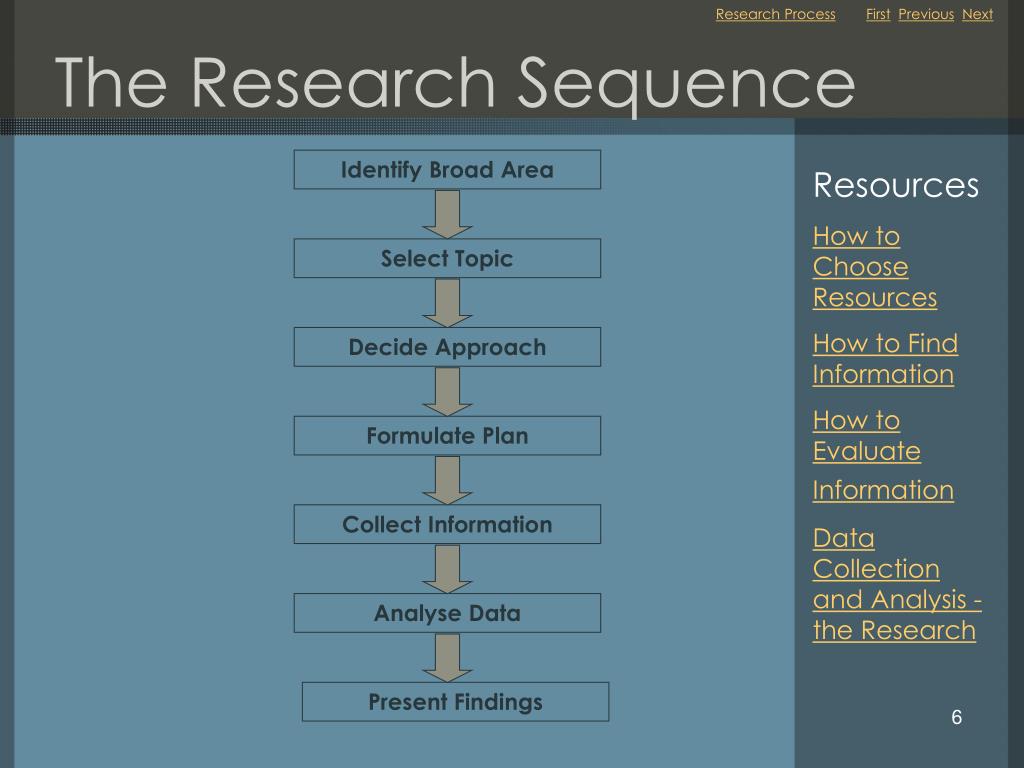Select the Analyse Data box
The width and height of the screenshot is (1024, 768).
click(447, 613)
